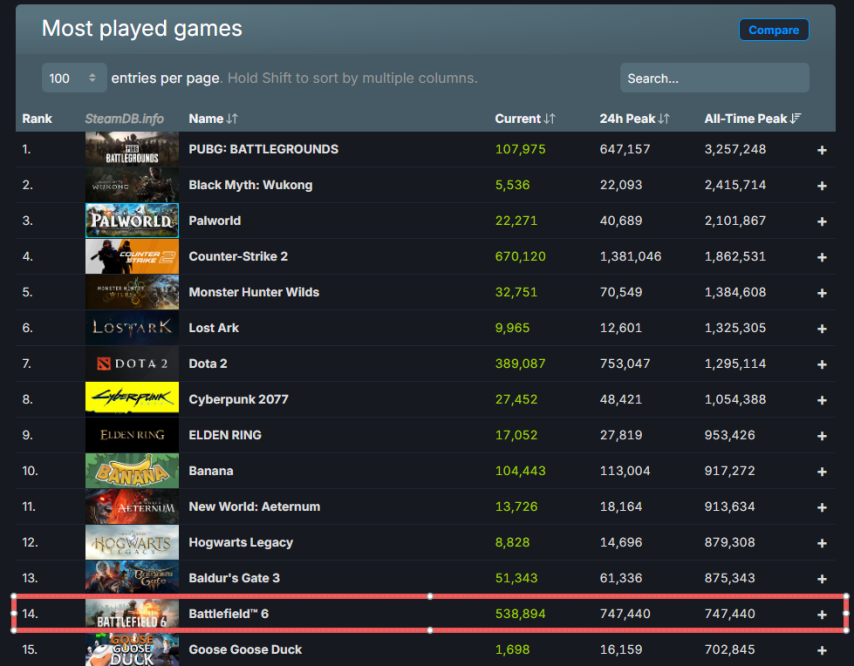Image resolution: width=854 pixels, height=666 pixels.
Task: Sort by All-Time Peak column header
Action: pyautogui.click(x=752, y=119)
